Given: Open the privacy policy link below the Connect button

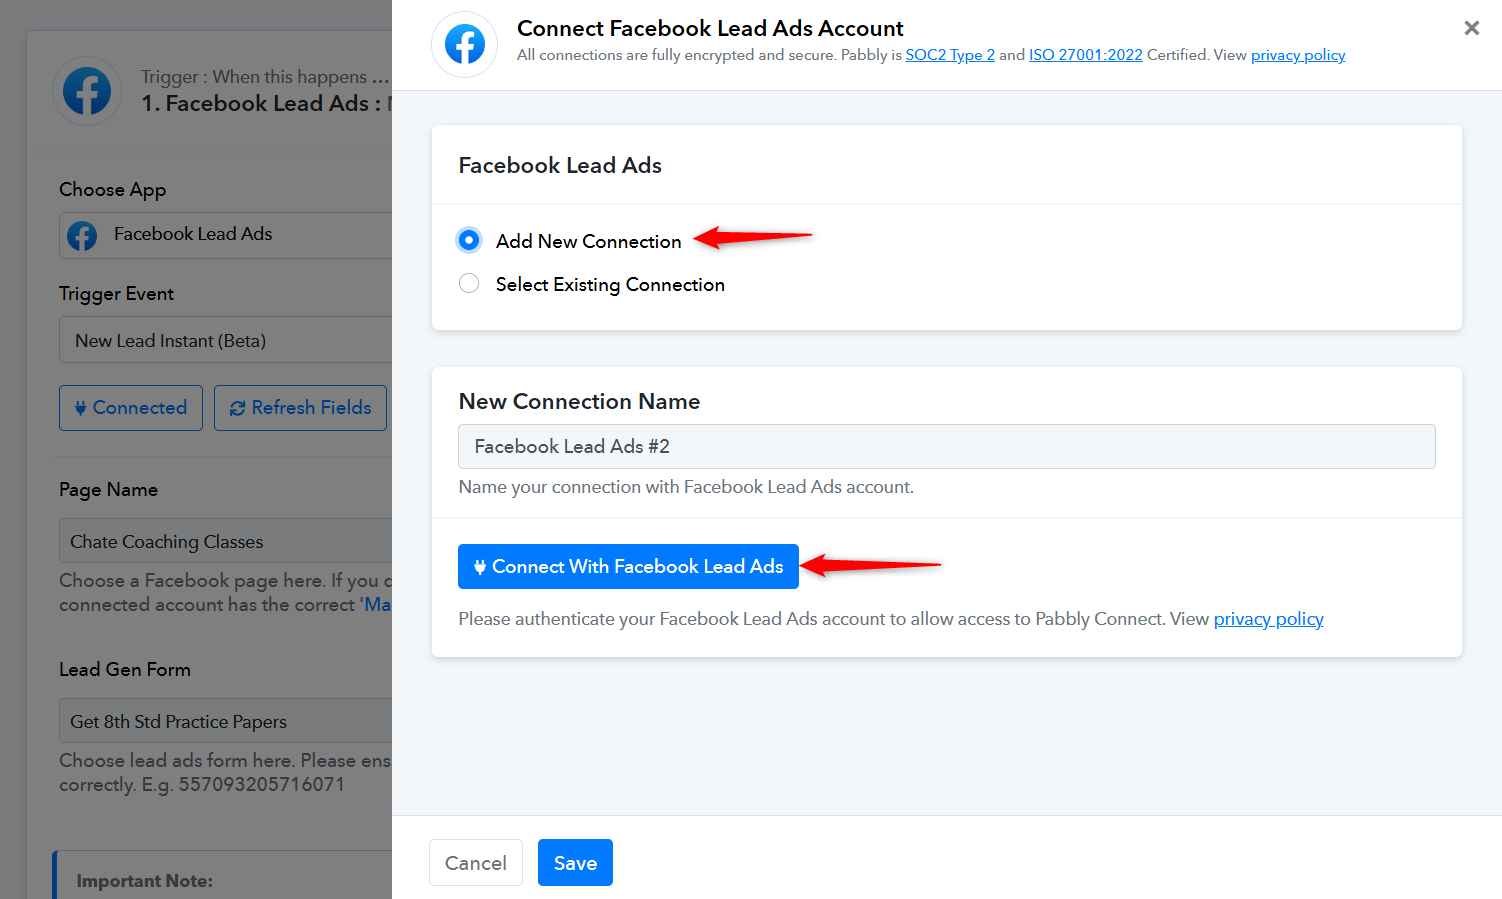Looking at the screenshot, I should tap(1269, 619).
